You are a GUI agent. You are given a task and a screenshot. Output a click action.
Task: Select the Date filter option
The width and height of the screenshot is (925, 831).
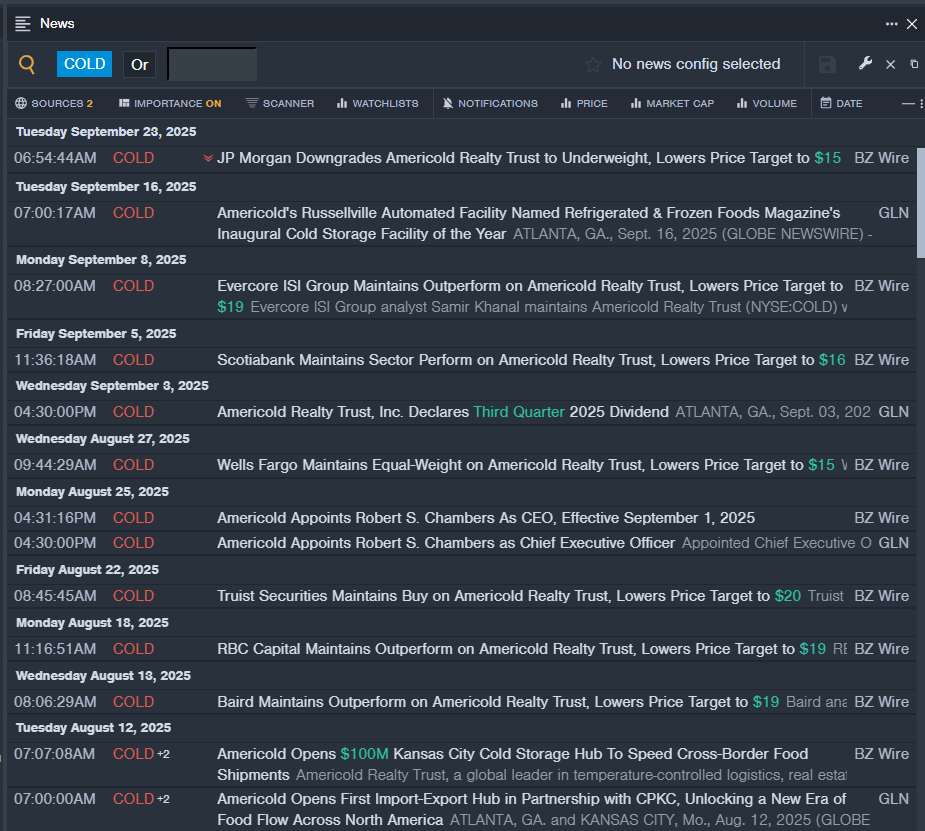click(x=841, y=103)
